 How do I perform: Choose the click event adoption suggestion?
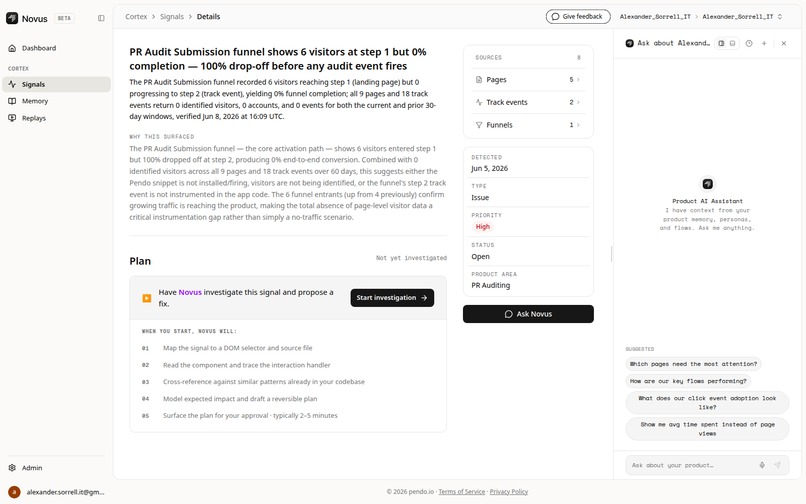(707, 403)
